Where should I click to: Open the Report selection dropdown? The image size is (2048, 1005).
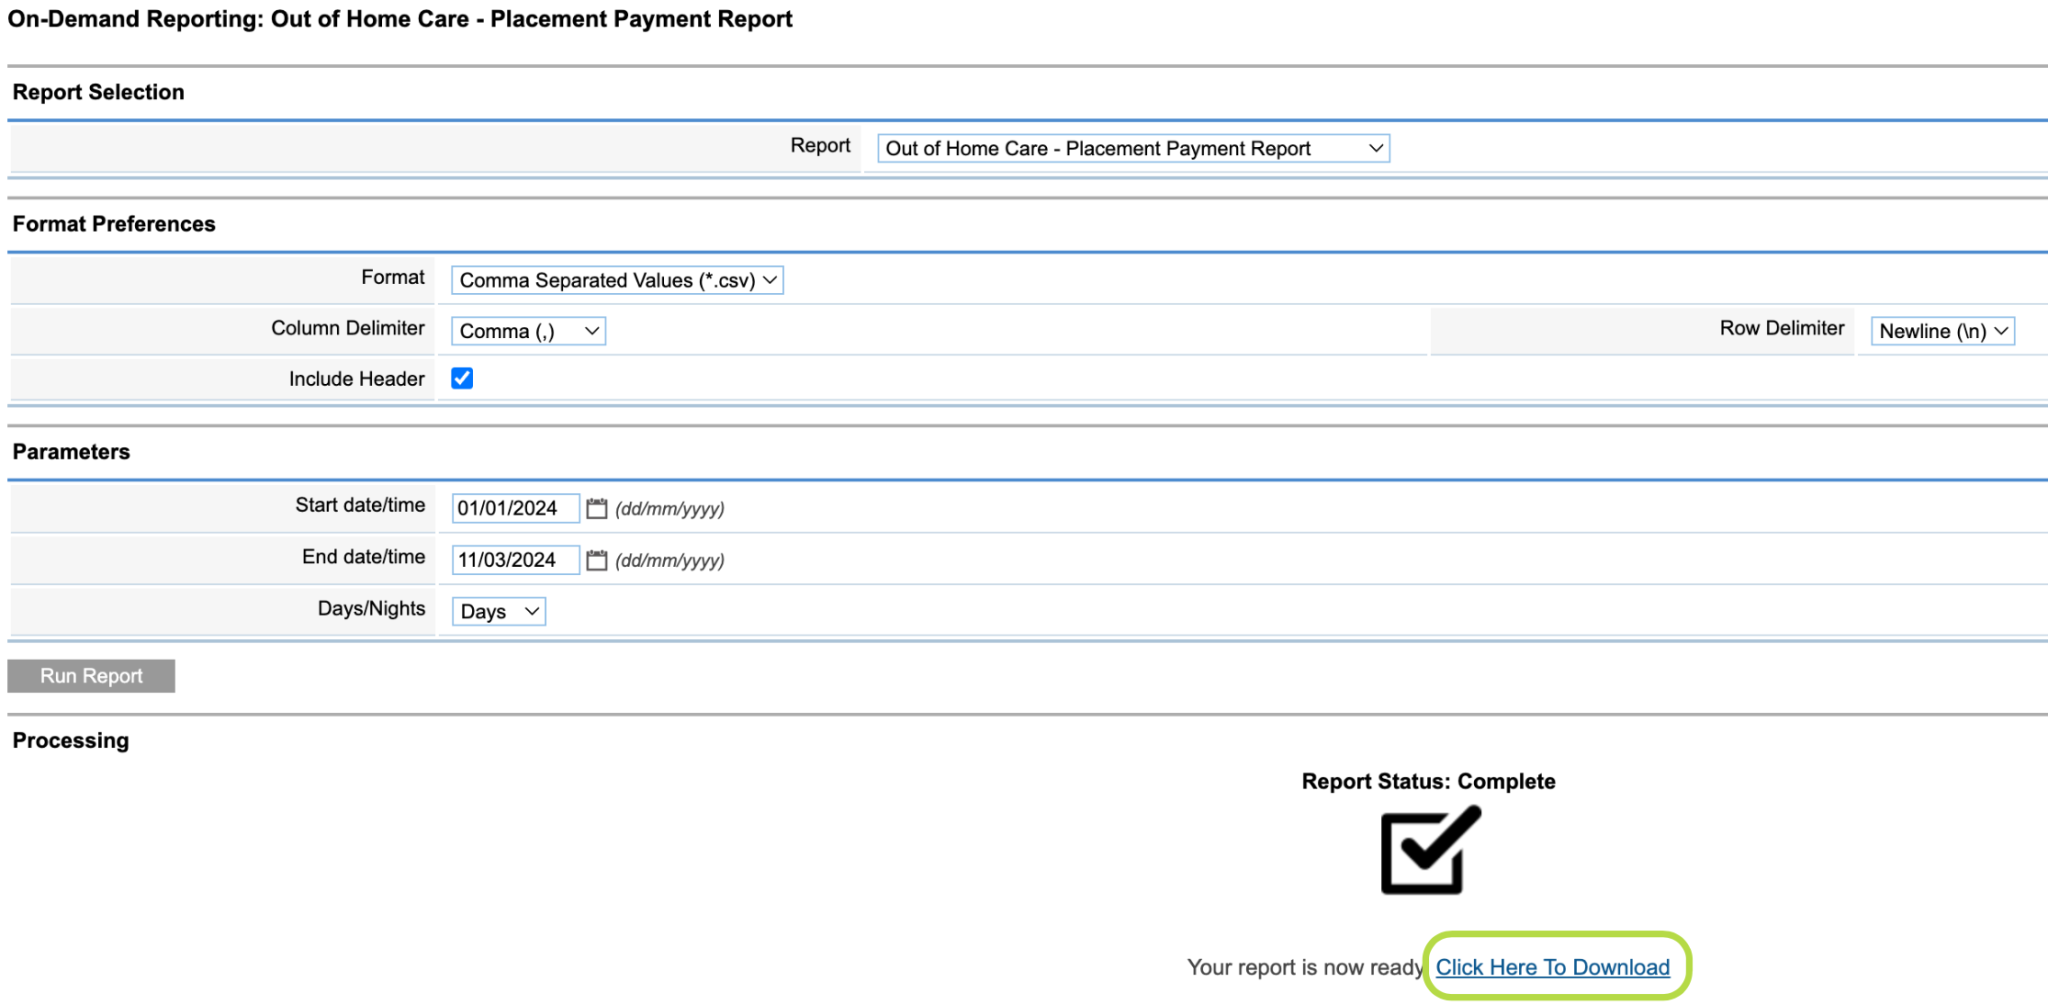point(1131,148)
